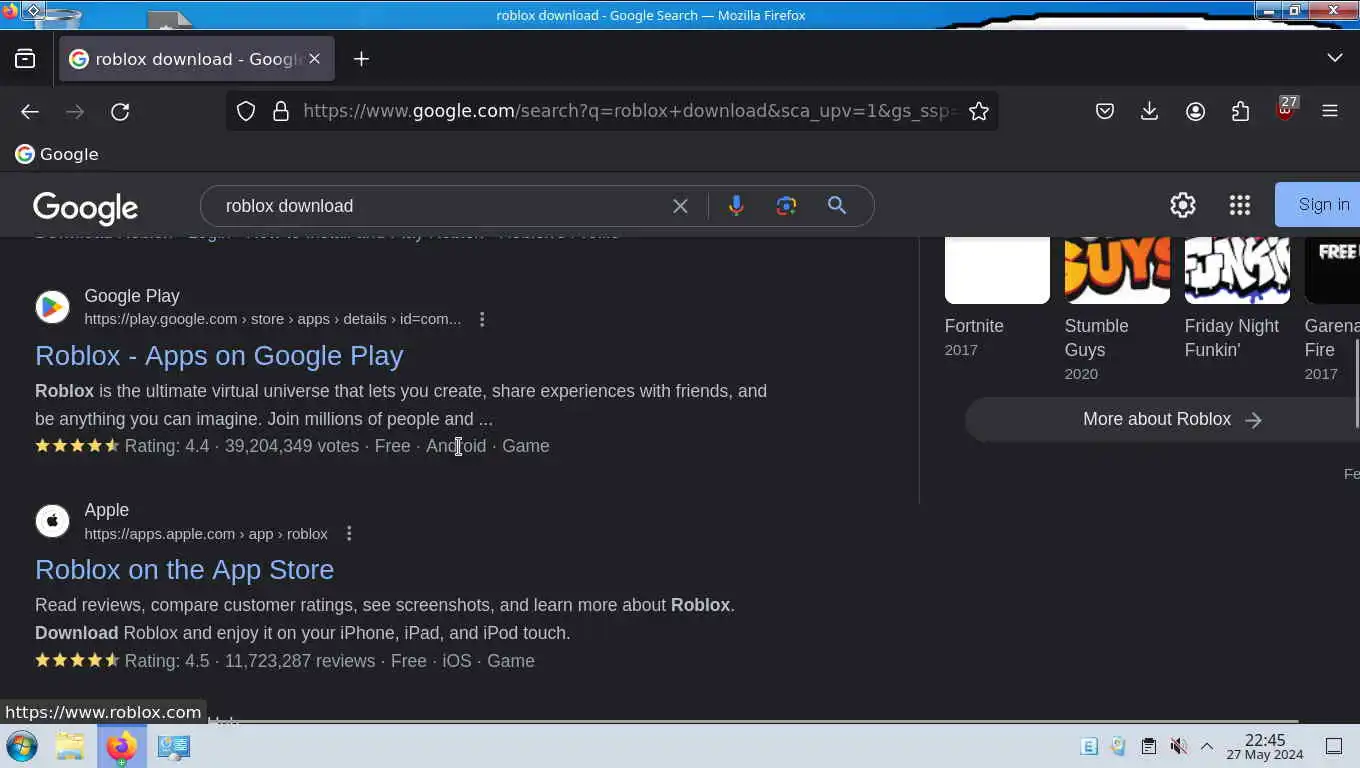This screenshot has width=1360, height=768.
Task: Open a new tab with plus button
Action: 361,59
